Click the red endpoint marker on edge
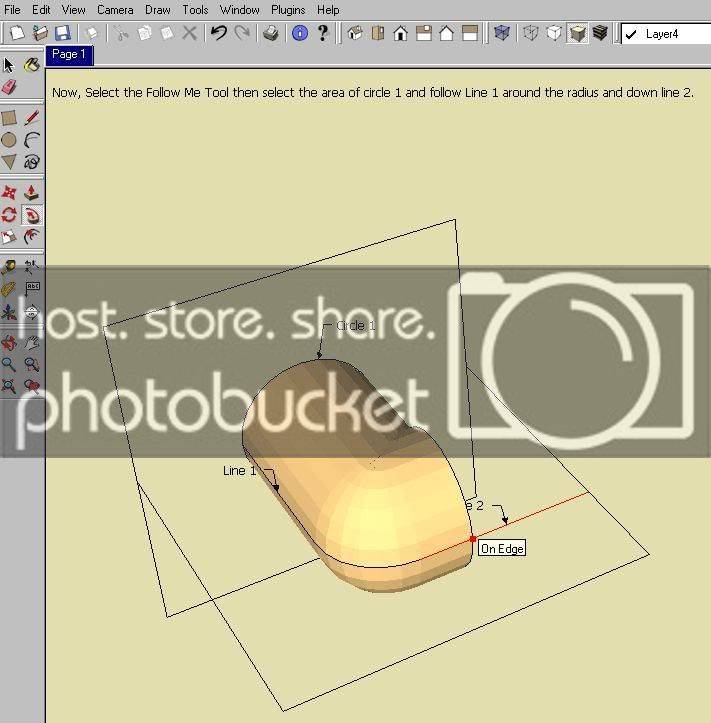Image resolution: width=711 pixels, height=723 pixels. pyautogui.click(x=473, y=539)
